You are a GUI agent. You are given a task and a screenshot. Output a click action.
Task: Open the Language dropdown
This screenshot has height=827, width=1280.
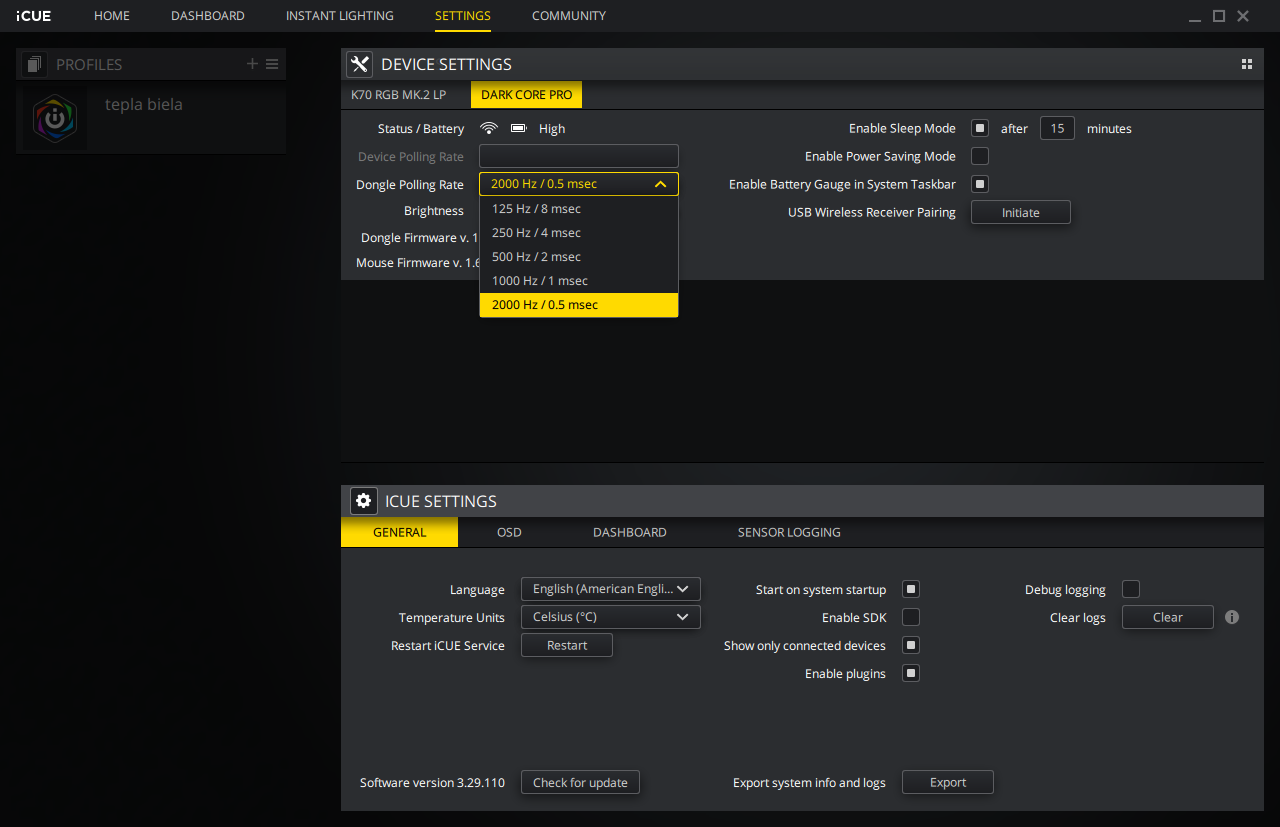pyautogui.click(x=611, y=589)
